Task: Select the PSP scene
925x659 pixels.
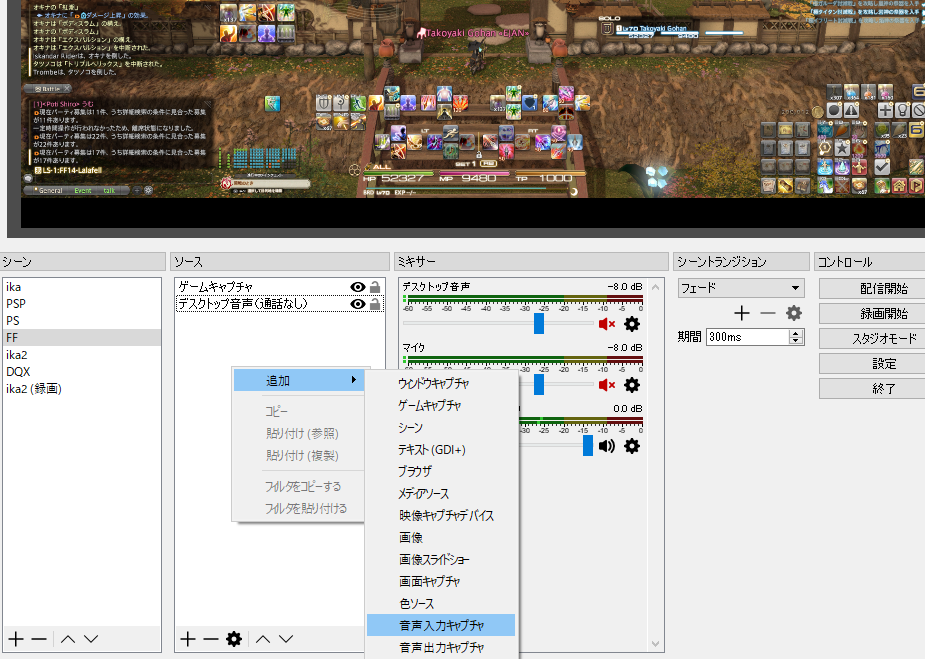Action: coord(81,304)
